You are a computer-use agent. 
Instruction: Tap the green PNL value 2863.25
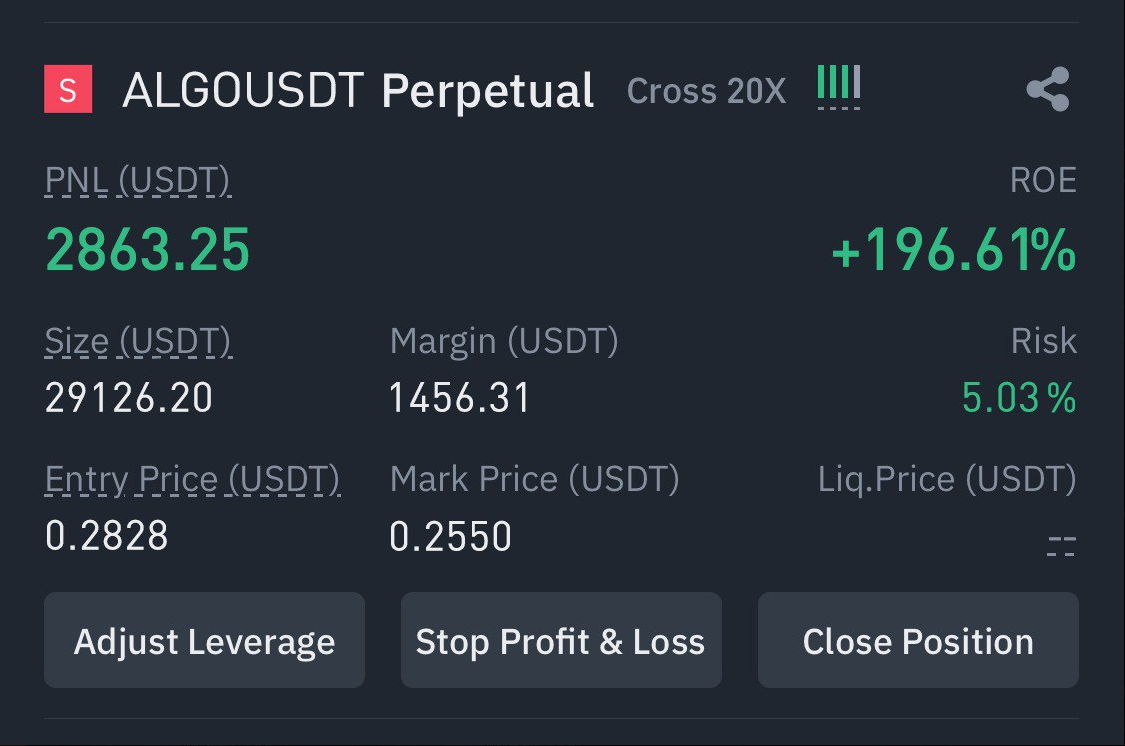pyautogui.click(x=148, y=250)
